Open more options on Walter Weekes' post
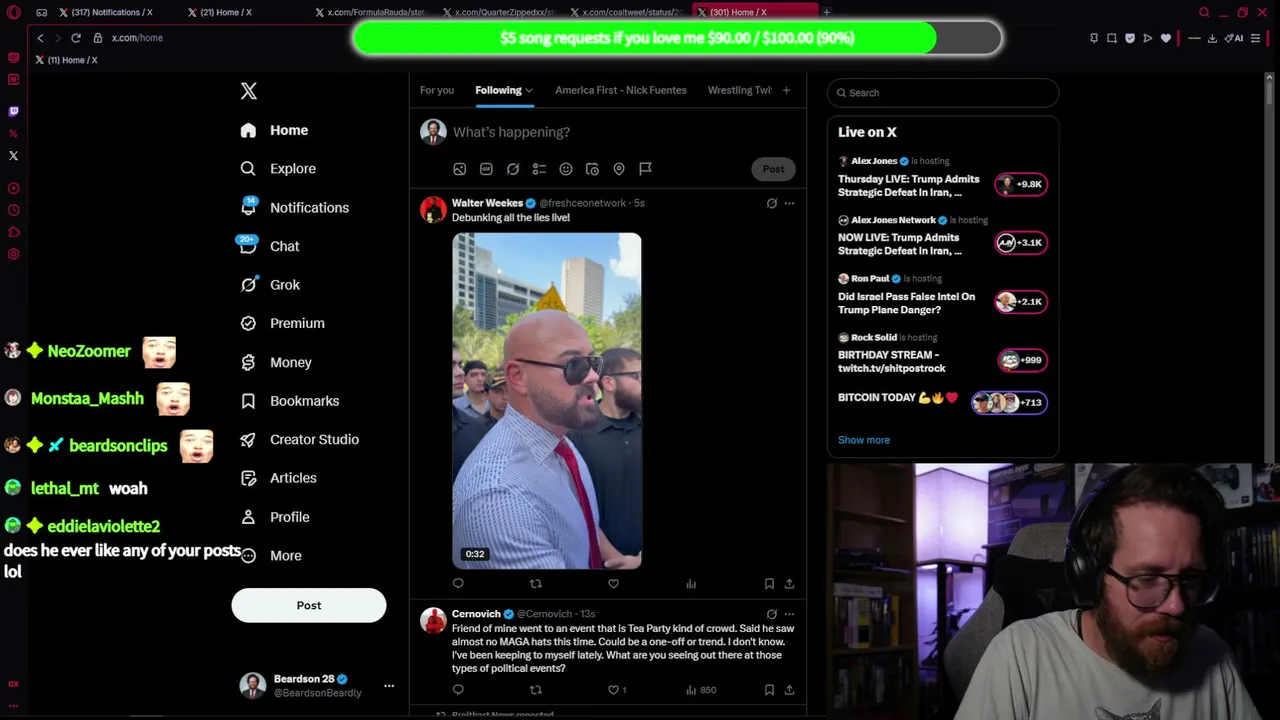 [789, 204]
